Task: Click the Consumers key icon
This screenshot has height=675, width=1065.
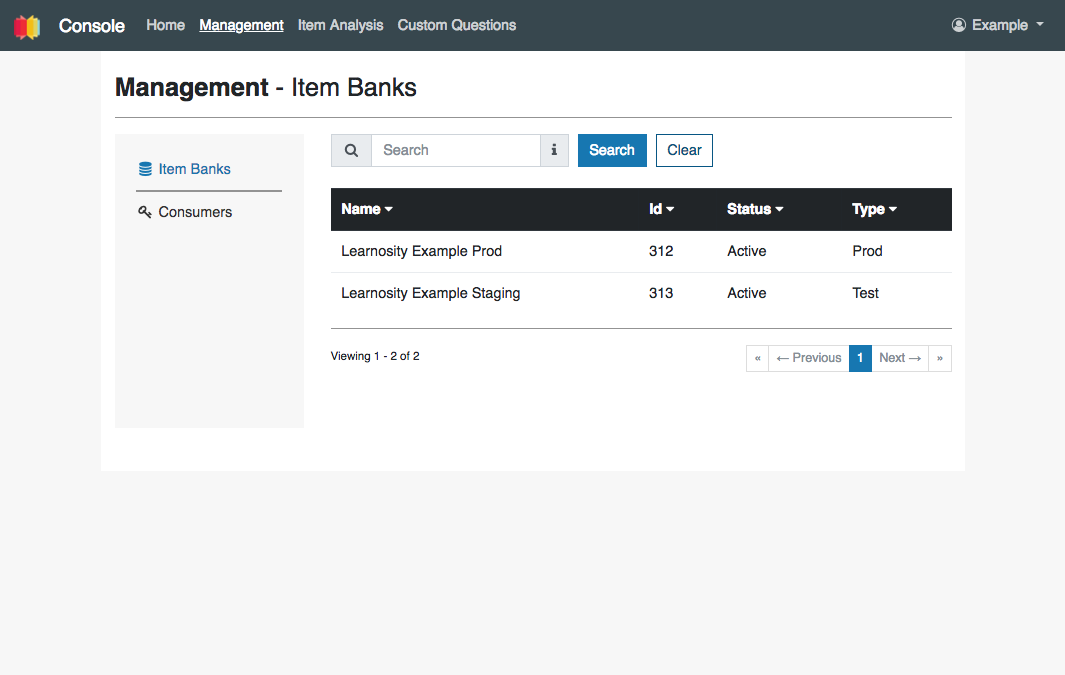Action: click(145, 212)
